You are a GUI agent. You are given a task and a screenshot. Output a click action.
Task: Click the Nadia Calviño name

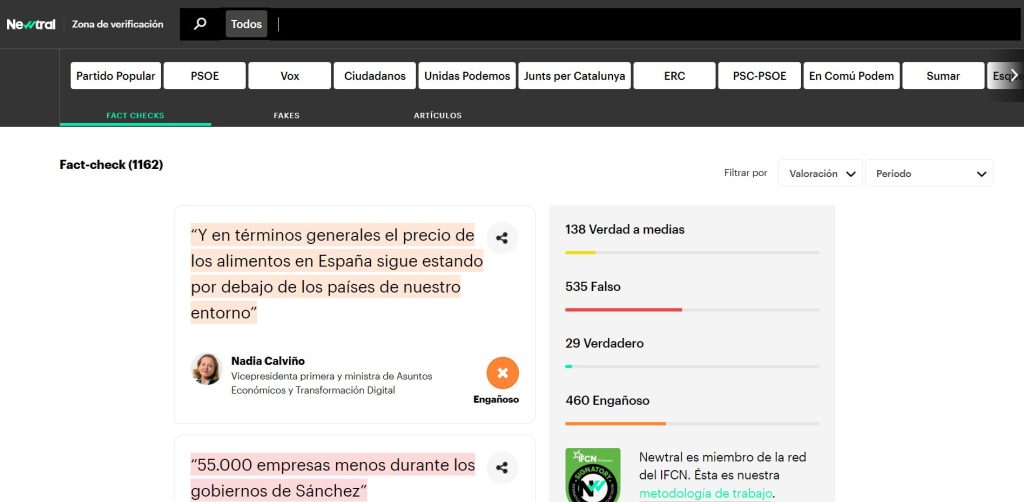(268, 361)
